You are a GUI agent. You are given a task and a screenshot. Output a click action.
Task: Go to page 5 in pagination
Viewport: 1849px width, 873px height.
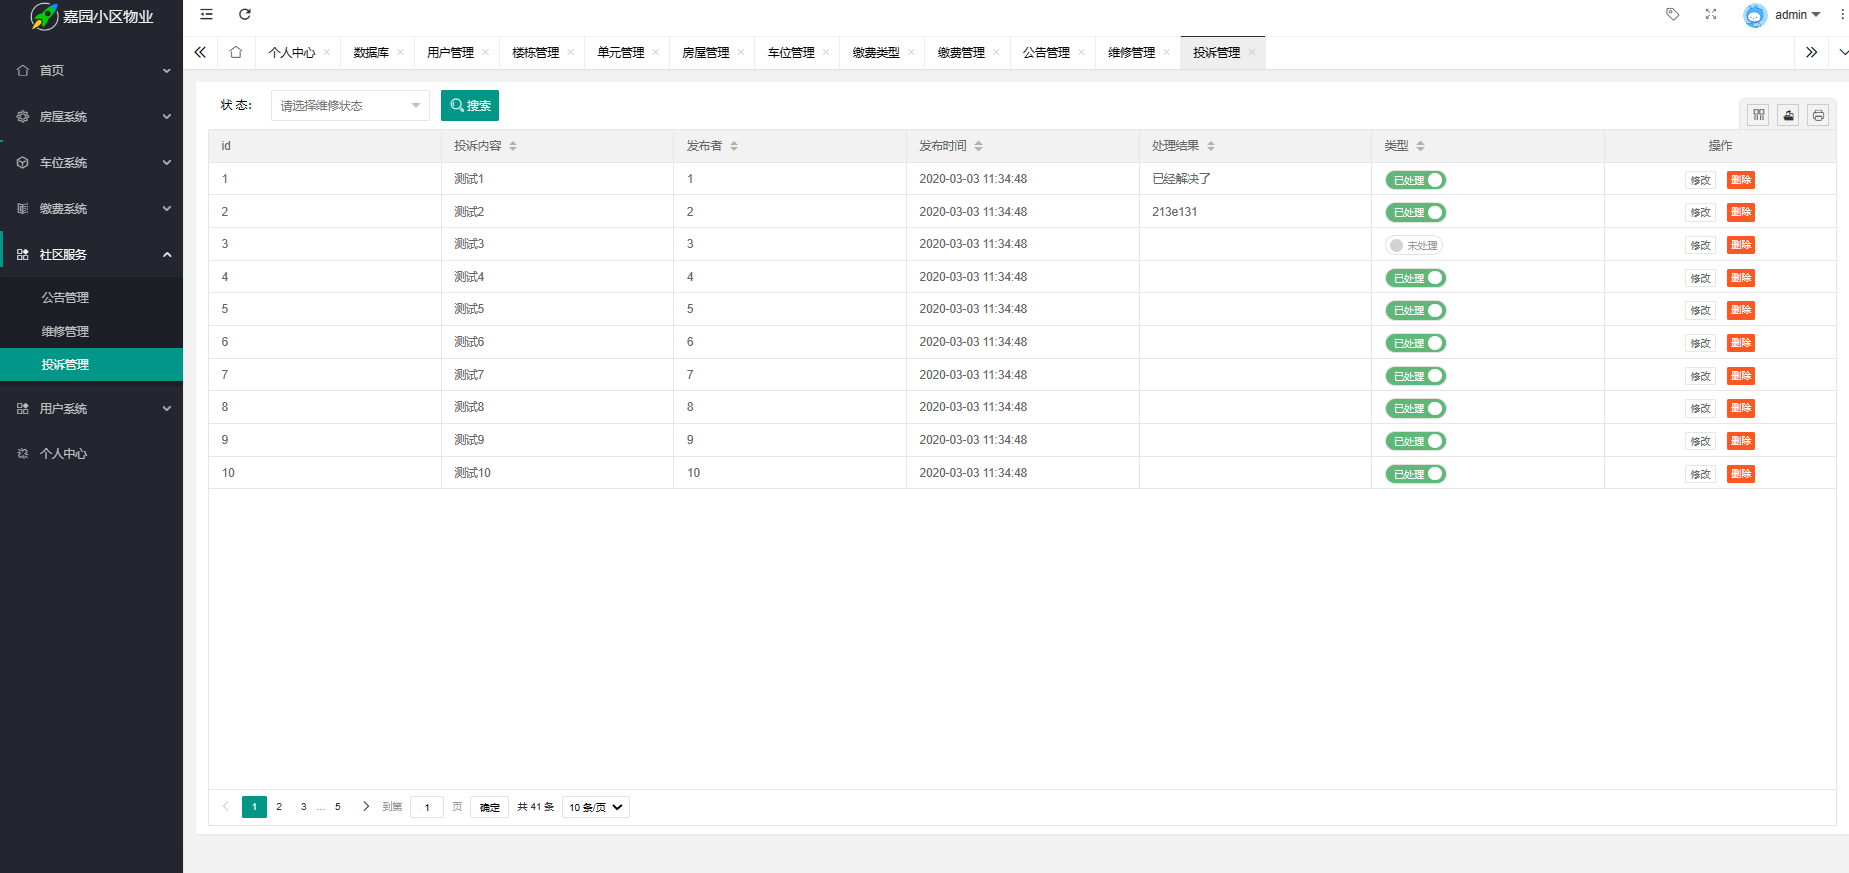[x=338, y=806]
